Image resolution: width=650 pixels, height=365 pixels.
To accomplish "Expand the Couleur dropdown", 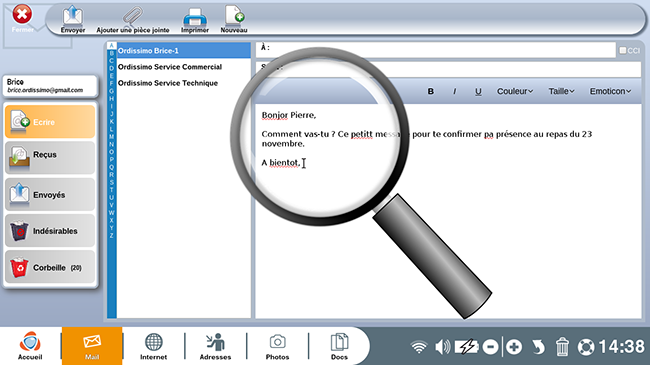I will click(x=515, y=91).
